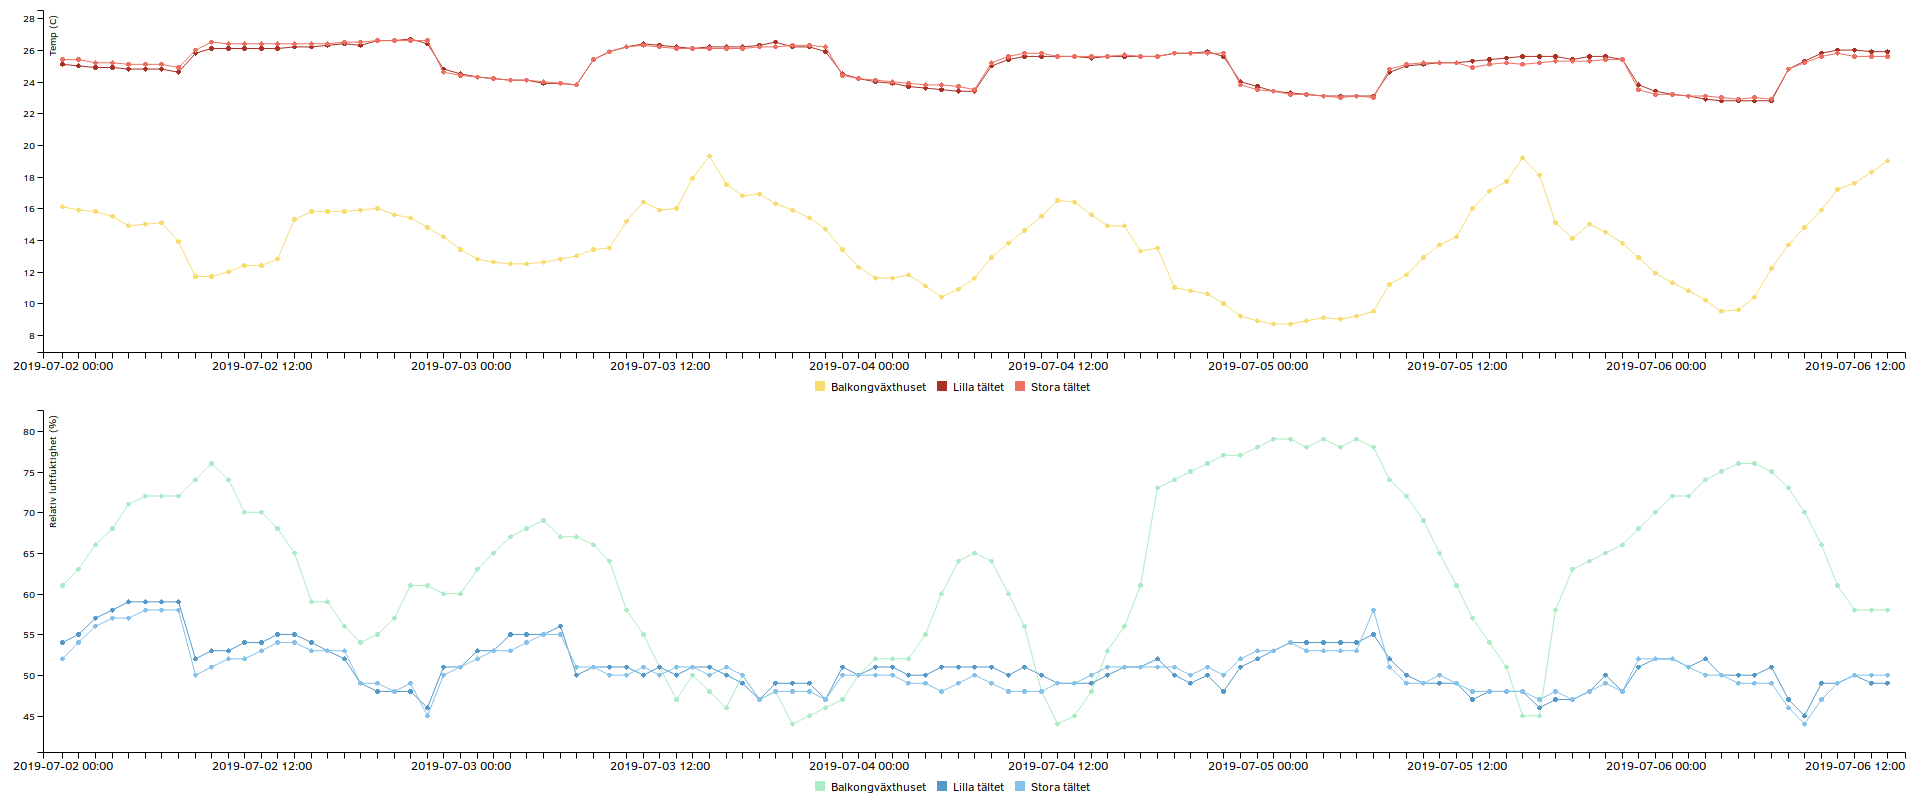This screenshot has width=1910, height=811.
Task: Select Balkongväxthuset label in the temperature legend
Action: click(878, 387)
